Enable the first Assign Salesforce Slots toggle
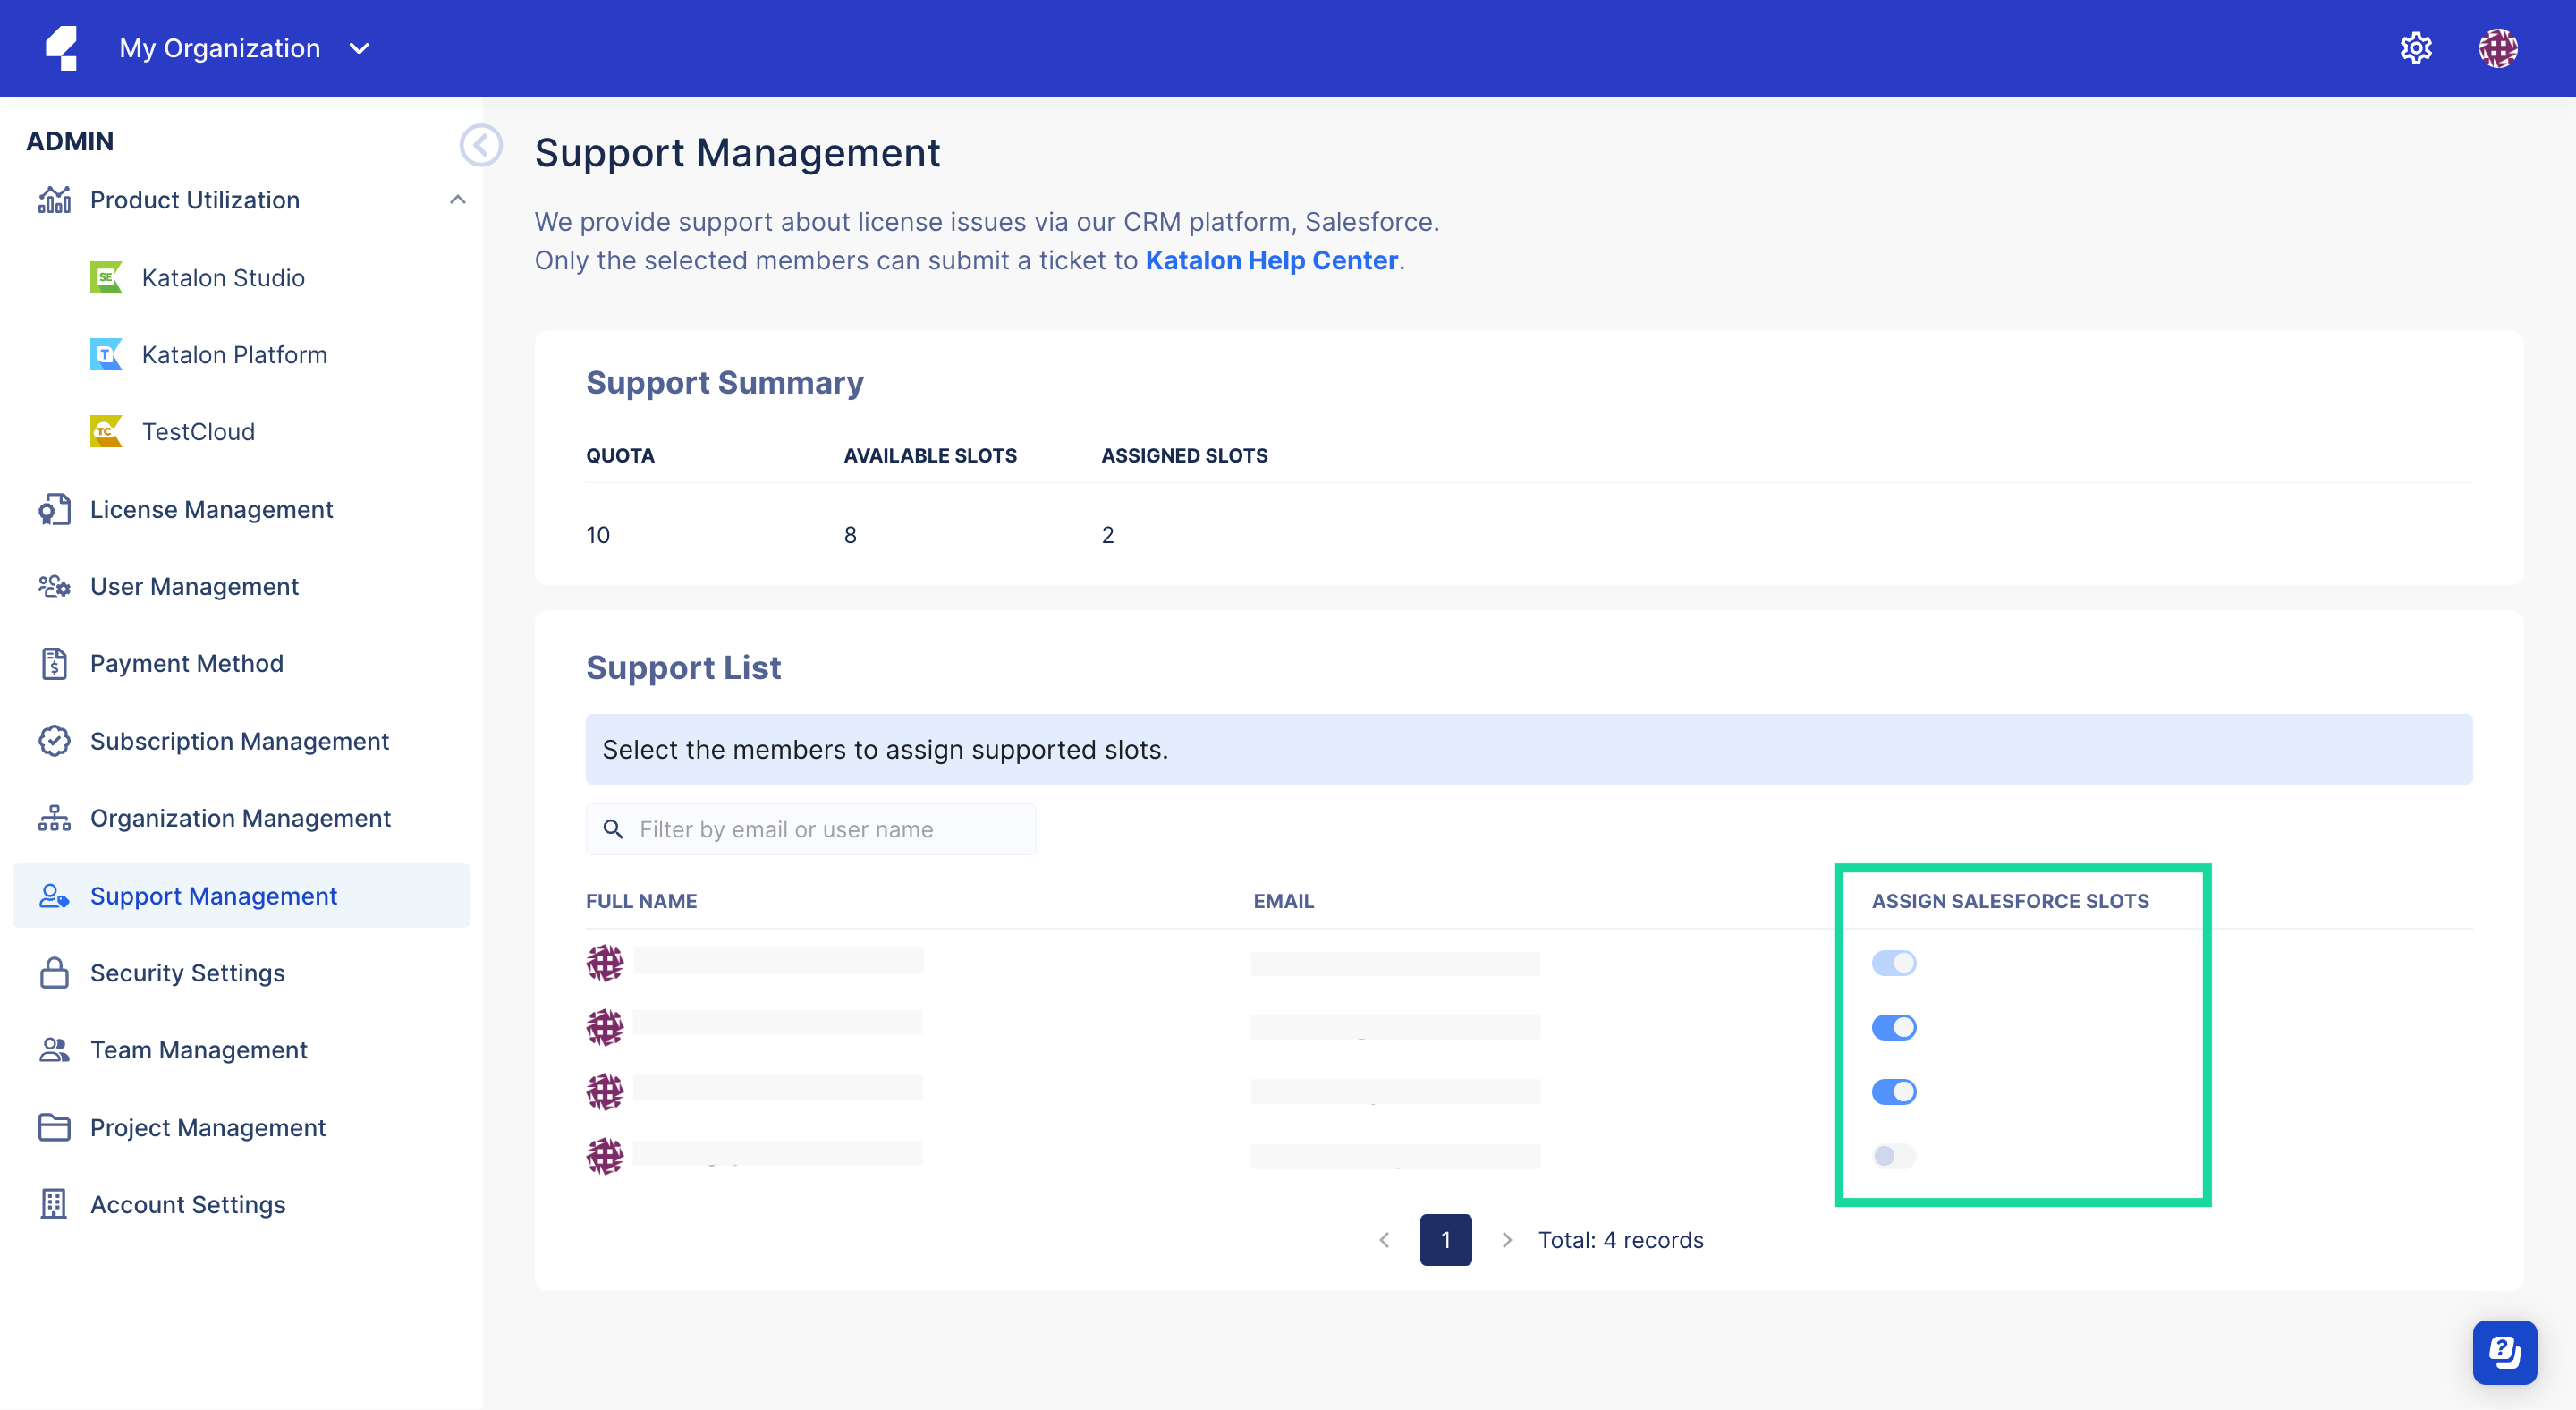Screen dimensions: 2576x1410 click(x=1894, y=962)
